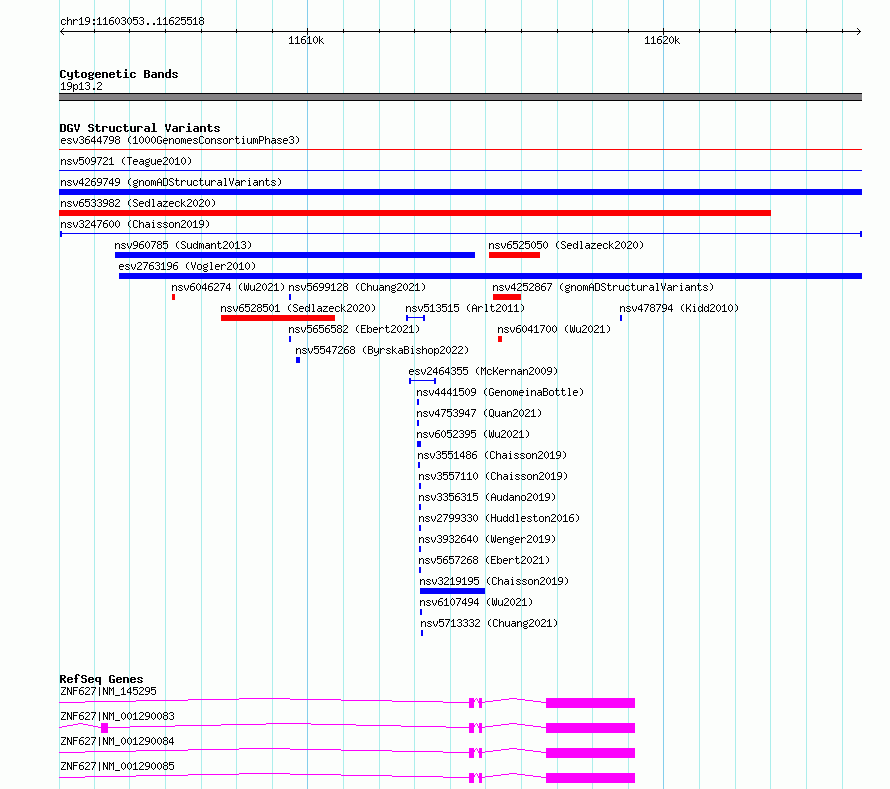This screenshot has height=789, width=890.
Task: Click the nsv5656582 (Ebert2021) label
Action: (354, 329)
